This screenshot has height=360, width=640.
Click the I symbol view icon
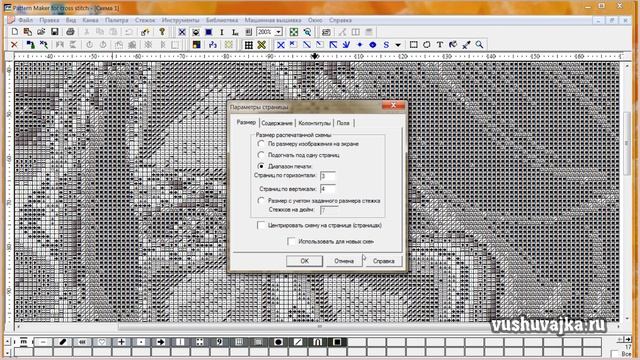coord(222,32)
